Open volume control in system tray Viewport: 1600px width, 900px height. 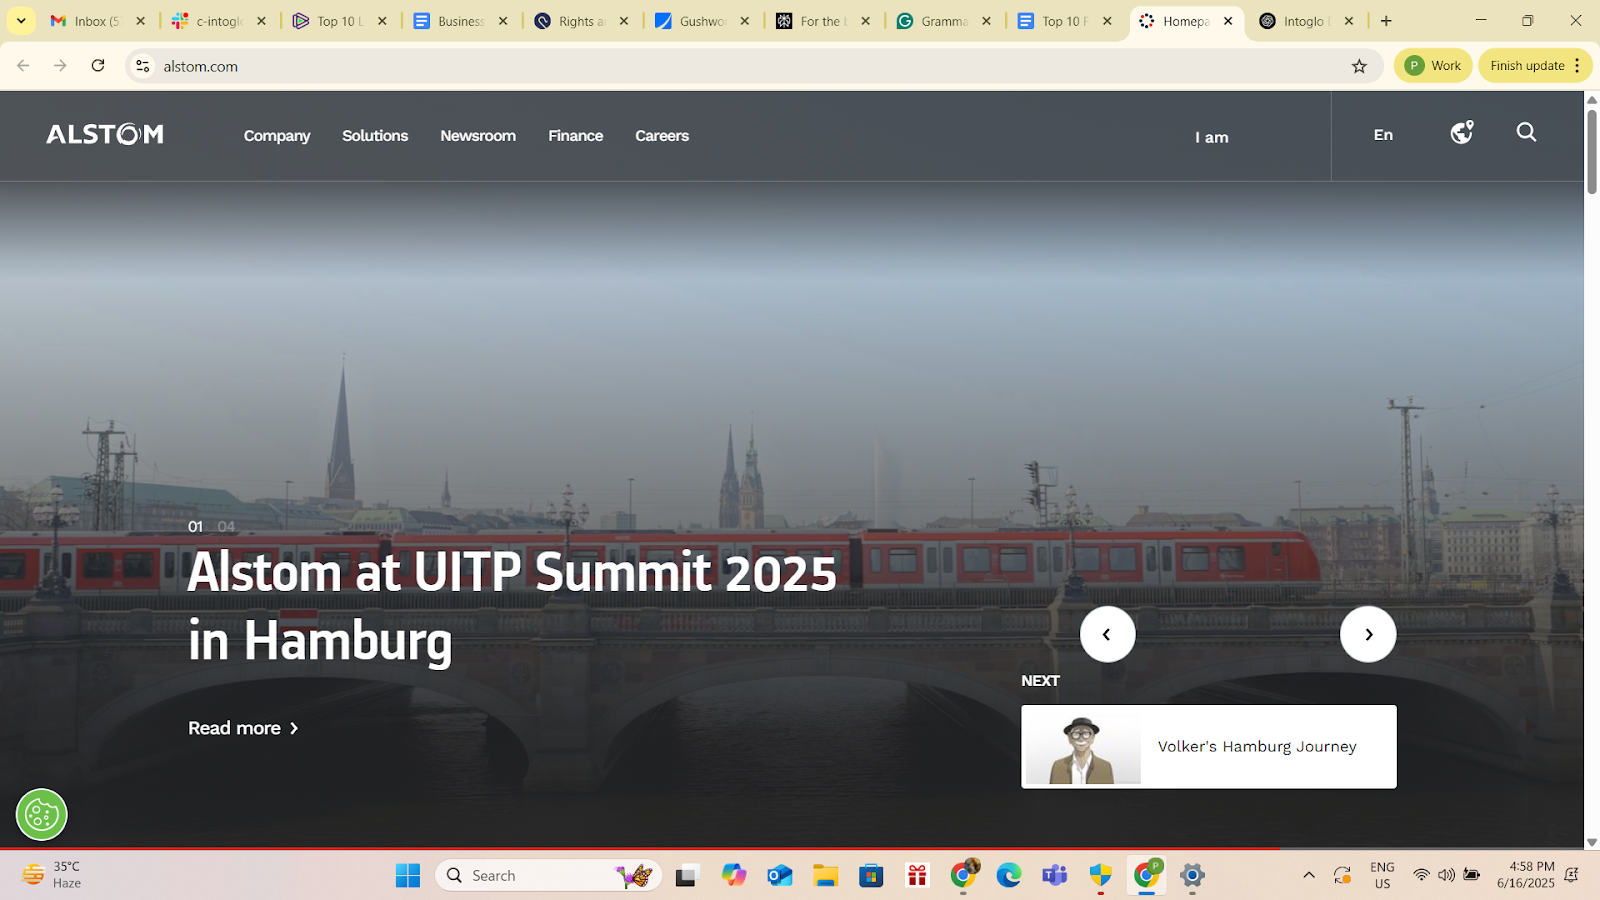tap(1446, 875)
